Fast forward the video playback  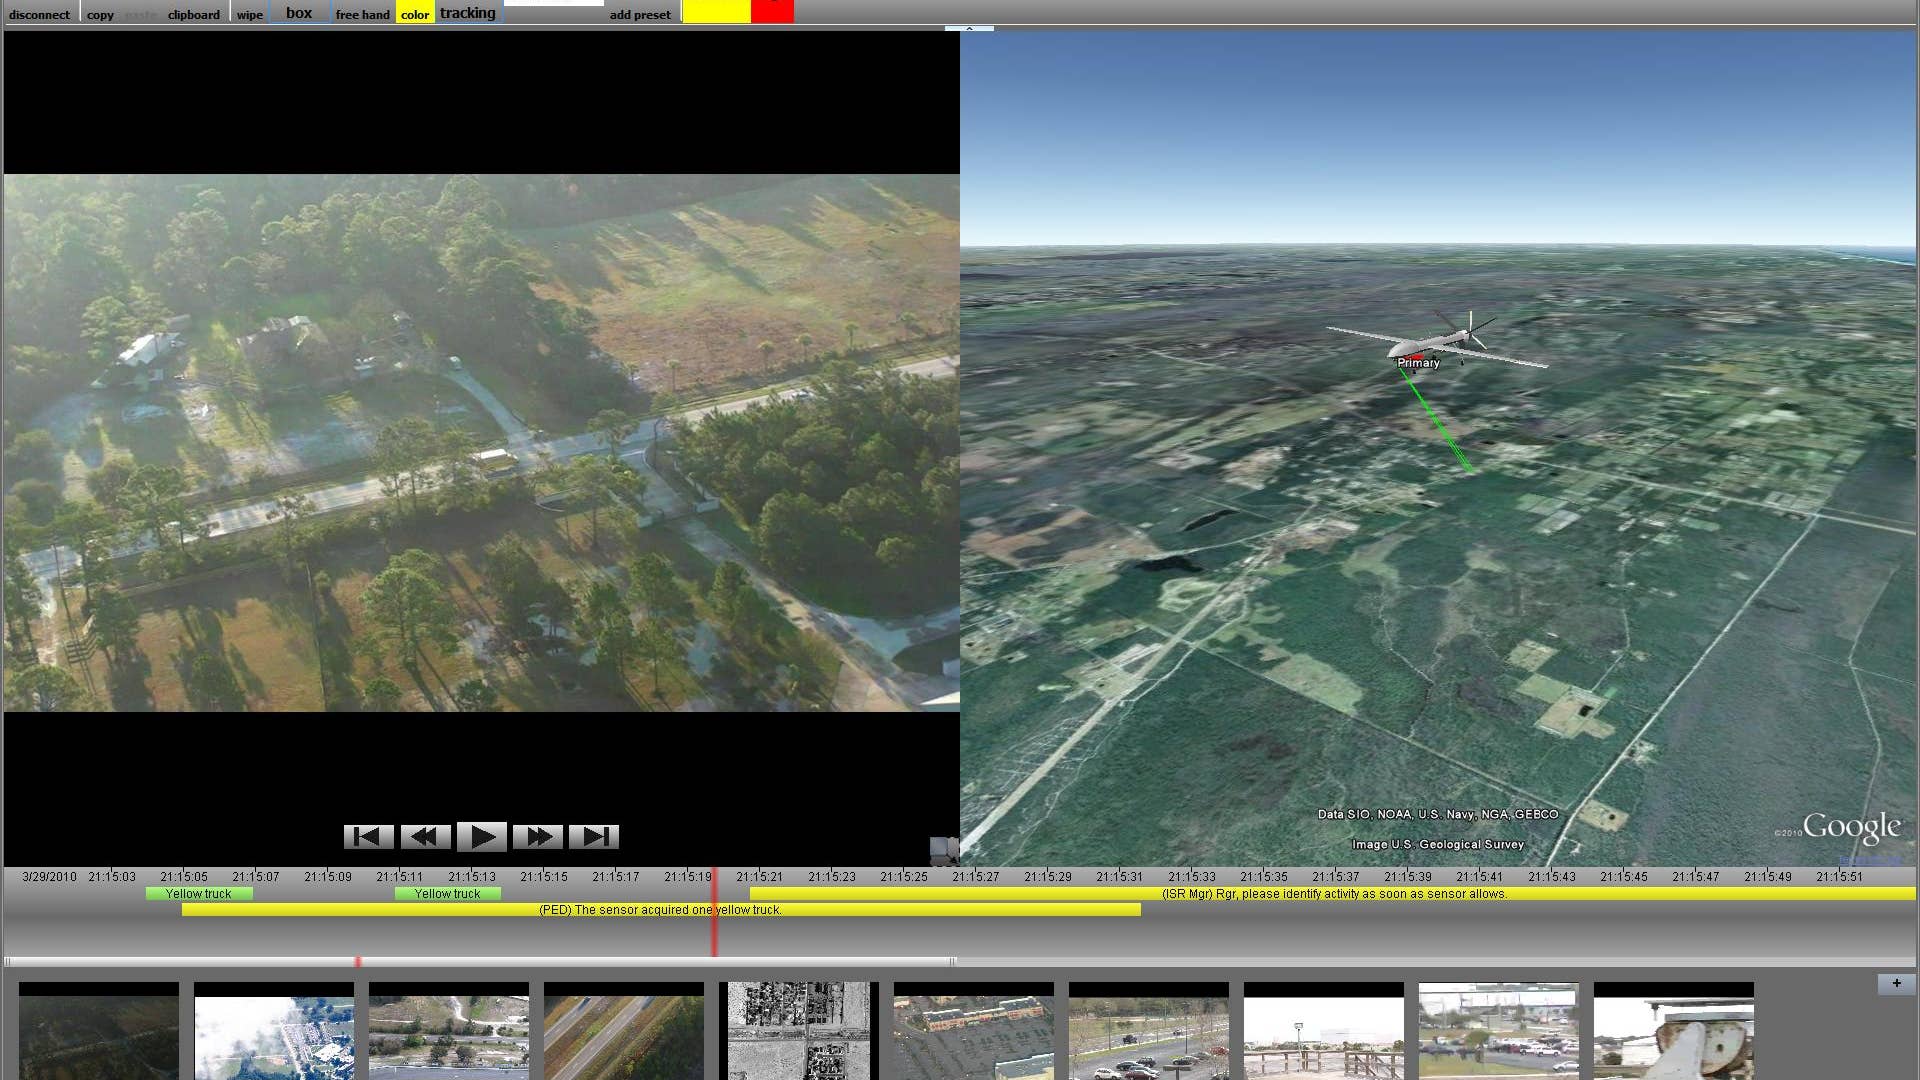coord(538,837)
